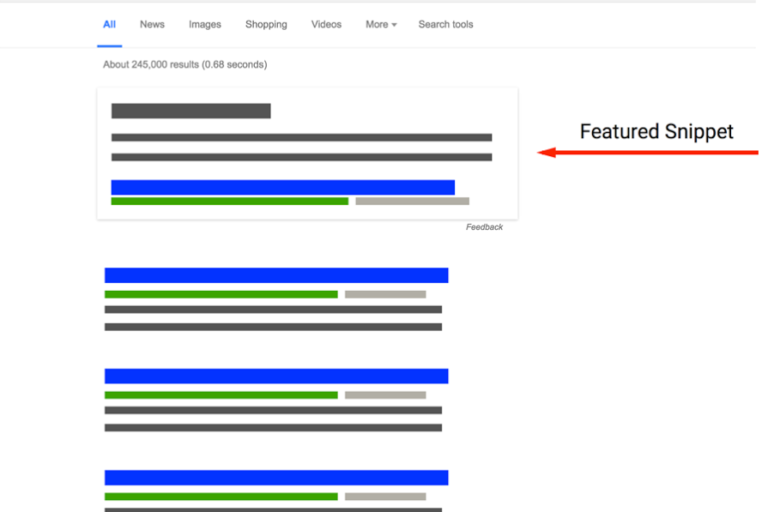Screen dimensions: 768x512
Task: Open the third organic result's blue title
Action: pyautogui.click(x=276, y=478)
